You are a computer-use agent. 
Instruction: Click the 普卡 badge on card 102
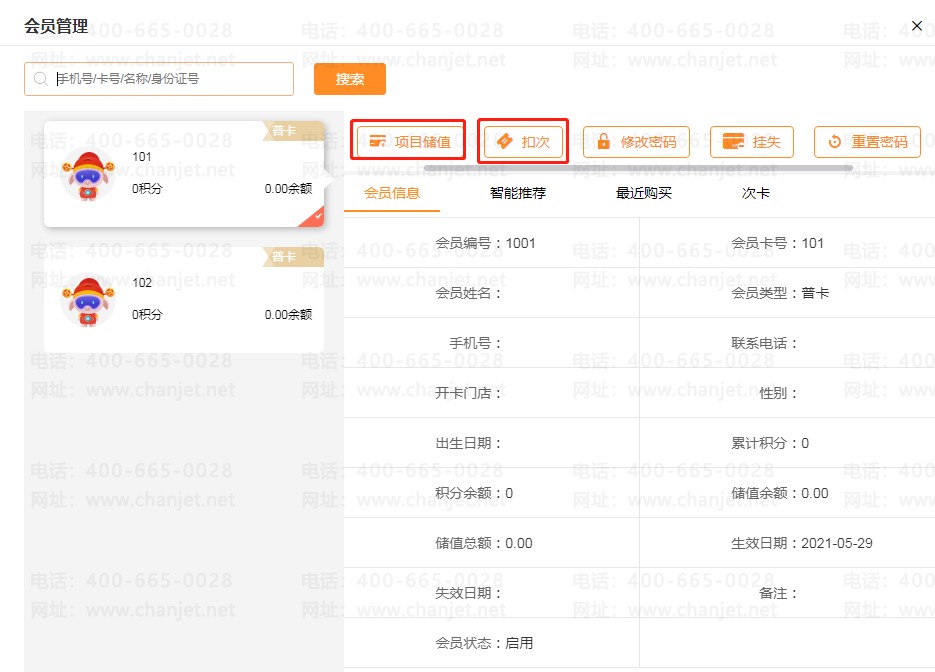click(293, 256)
